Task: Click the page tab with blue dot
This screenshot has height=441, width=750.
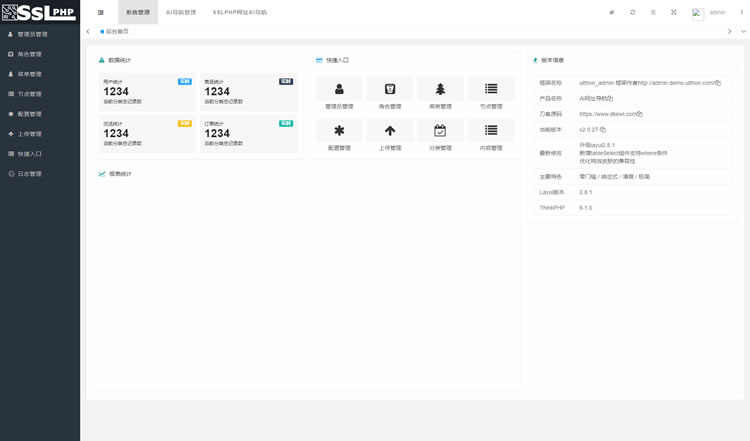Action: tap(114, 32)
